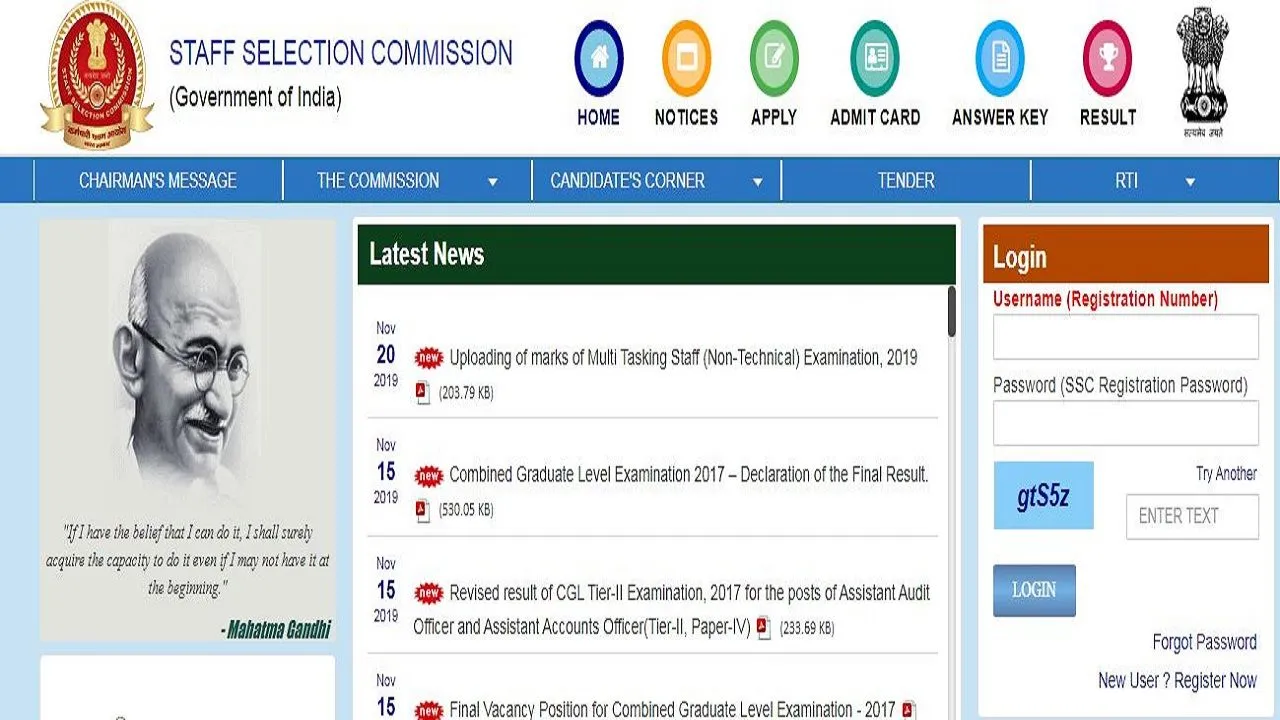Focus the Username registration number field
Viewport: 1280px width, 720px height.
[1125, 337]
